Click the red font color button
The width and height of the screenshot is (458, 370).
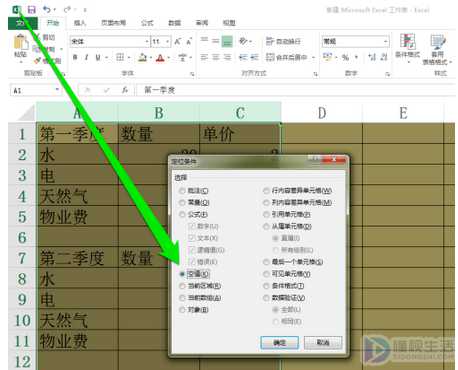(160, 58)
